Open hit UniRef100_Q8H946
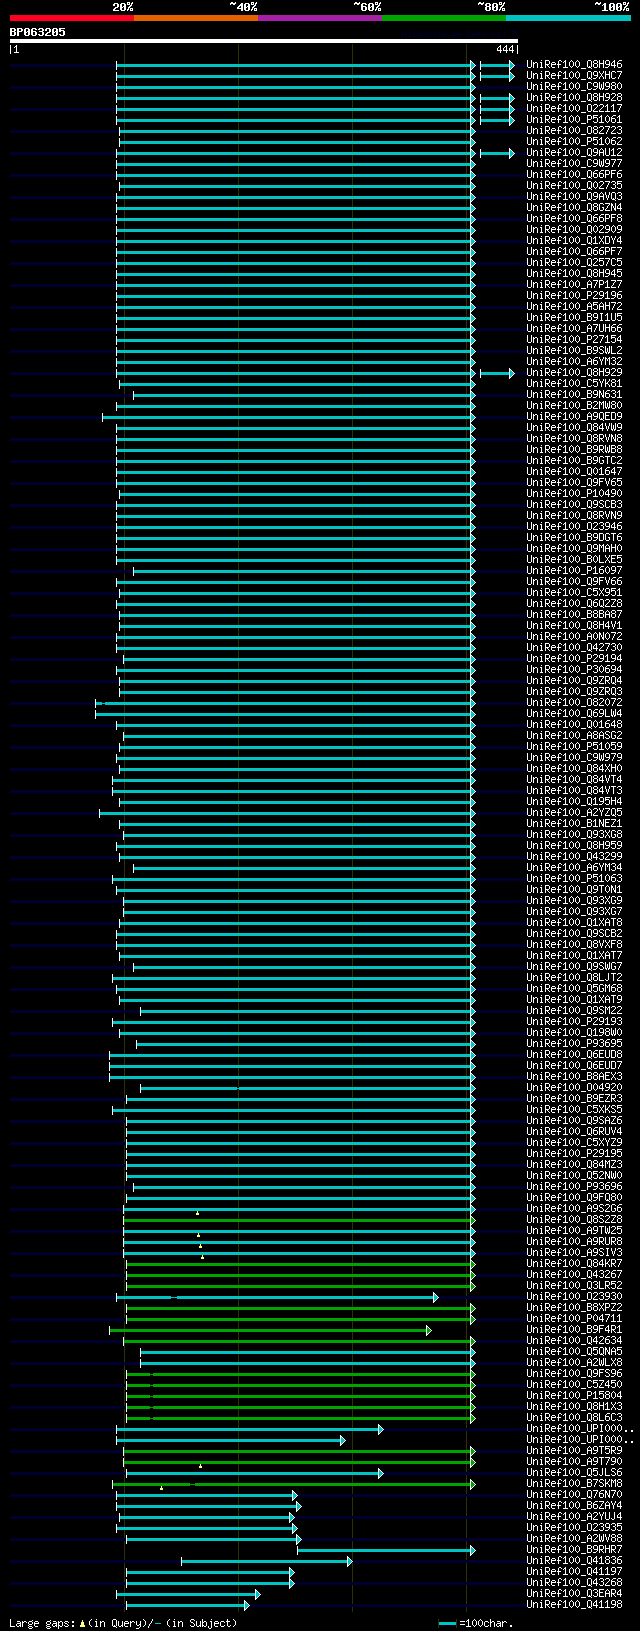This screenshot has width=640, height=1631. [574, 65]
